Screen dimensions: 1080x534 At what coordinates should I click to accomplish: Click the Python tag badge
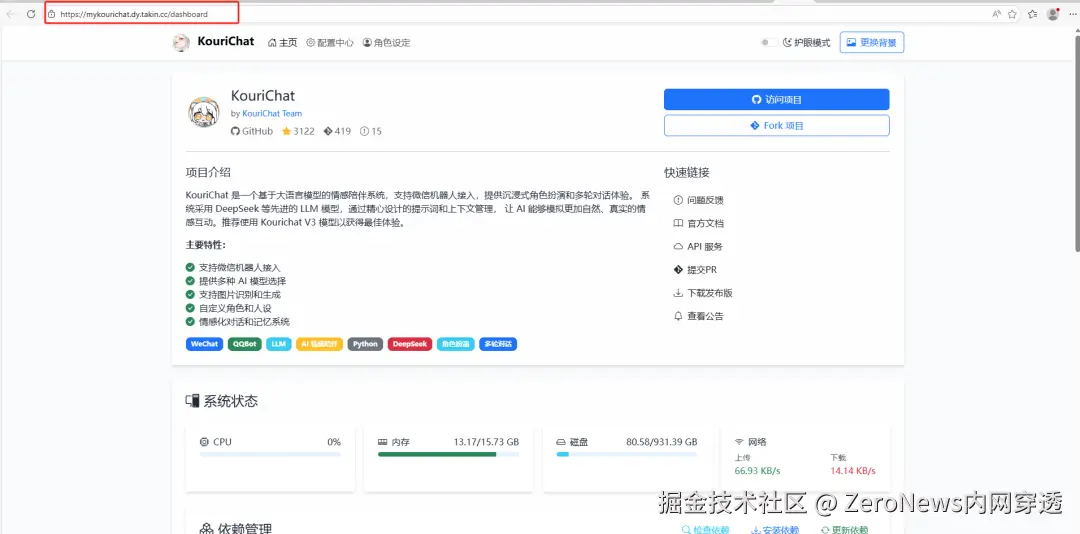pyautogui.click(x=365, y=344)
